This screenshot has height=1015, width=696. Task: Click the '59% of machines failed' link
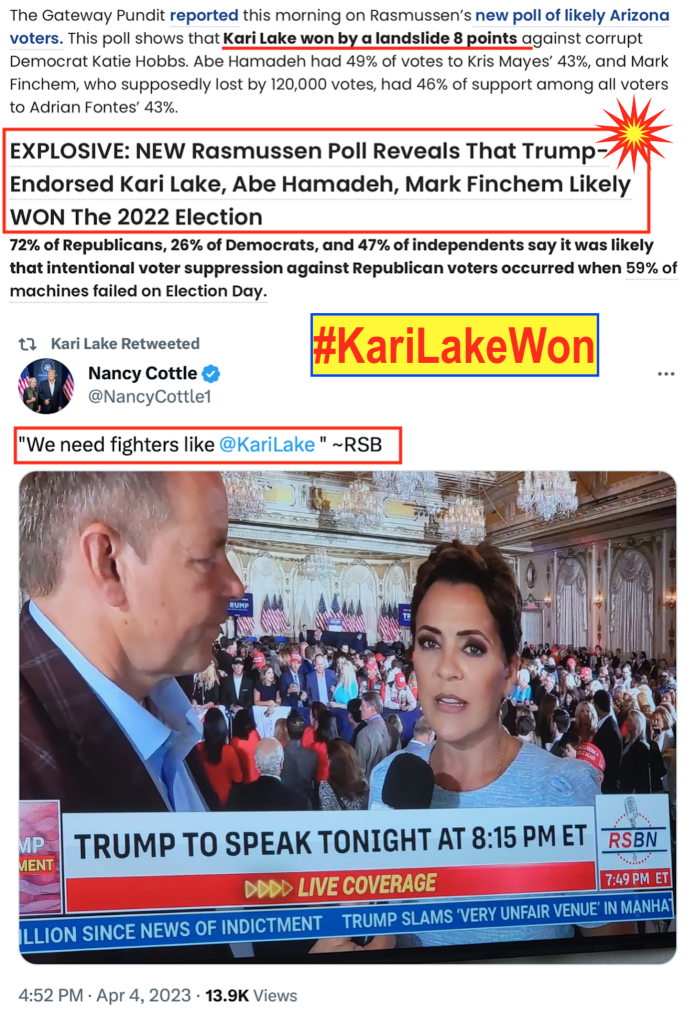click(651, 268)
